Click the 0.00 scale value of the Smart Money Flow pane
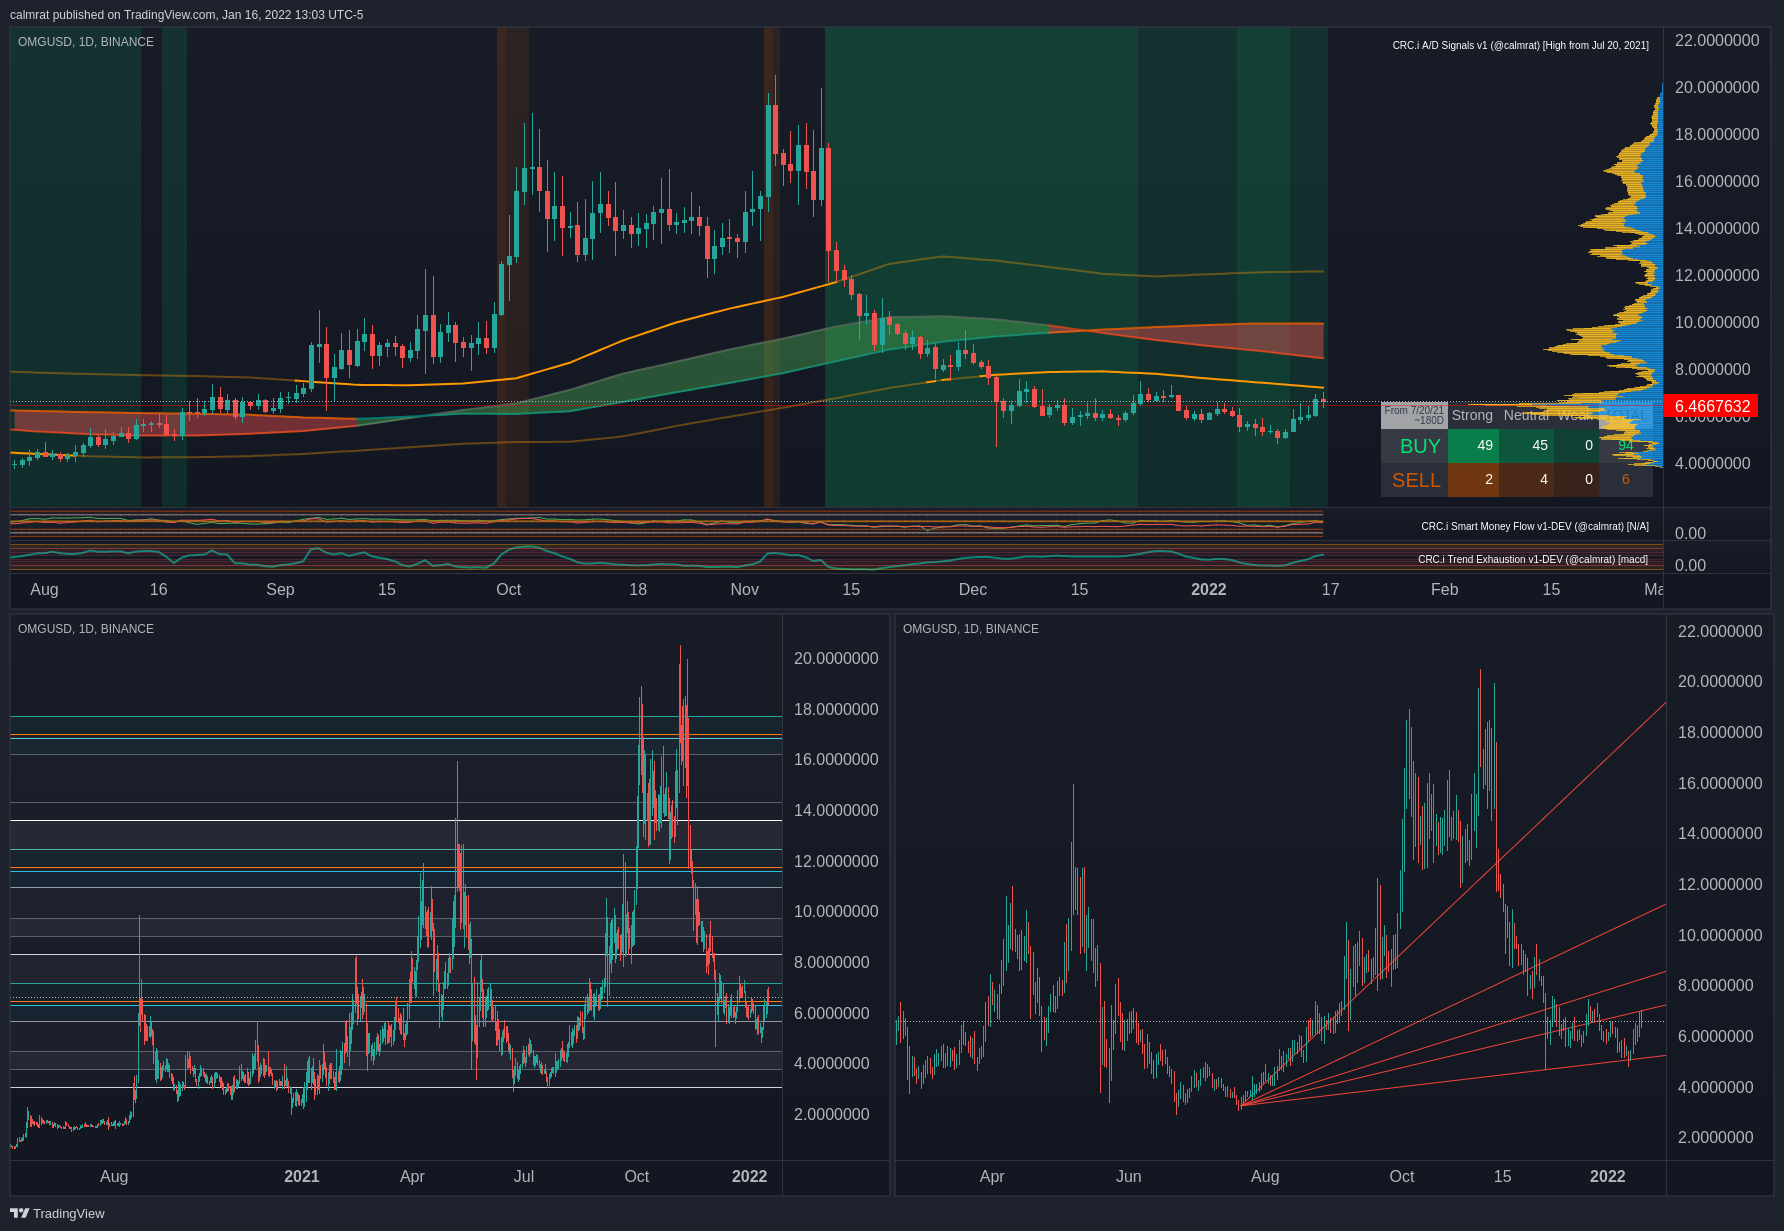This screenshot has width=1784, height=1231. tap(1690, 534)
